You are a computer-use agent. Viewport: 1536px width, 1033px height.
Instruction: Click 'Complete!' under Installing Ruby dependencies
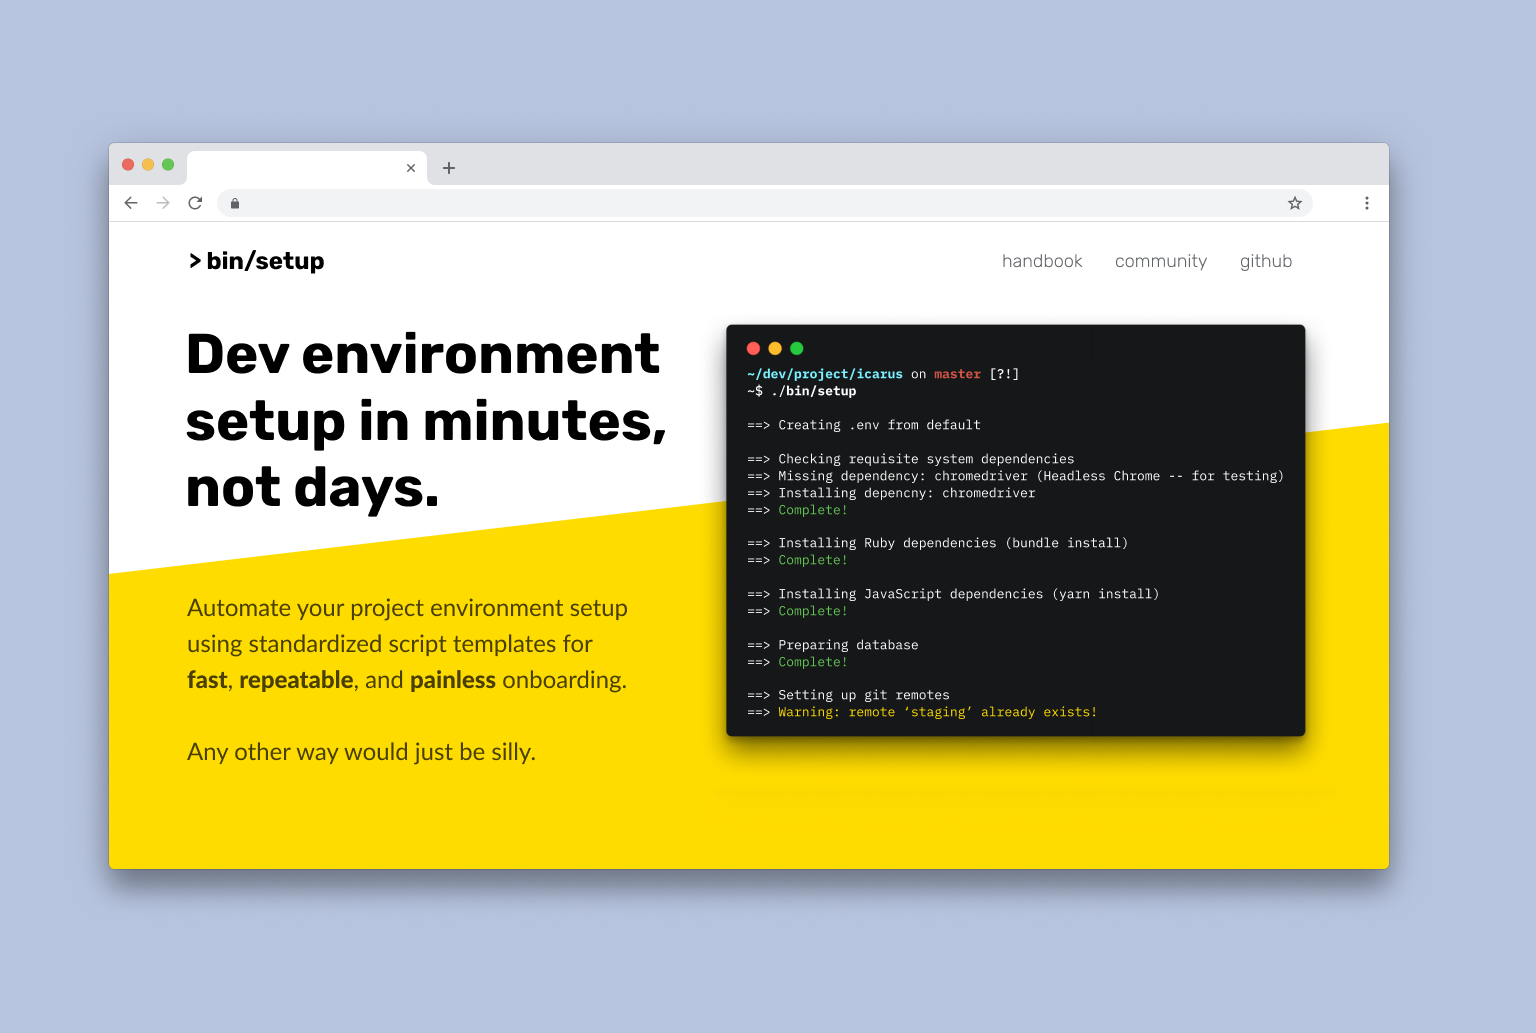click(813, 560)
